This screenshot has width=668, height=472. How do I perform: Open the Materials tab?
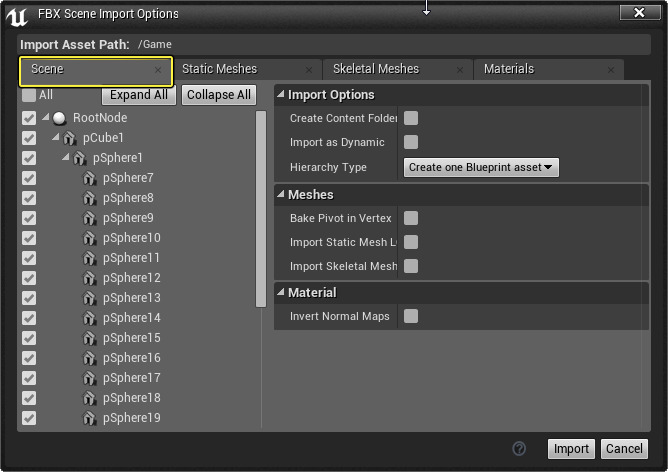[x=509, y=69]
